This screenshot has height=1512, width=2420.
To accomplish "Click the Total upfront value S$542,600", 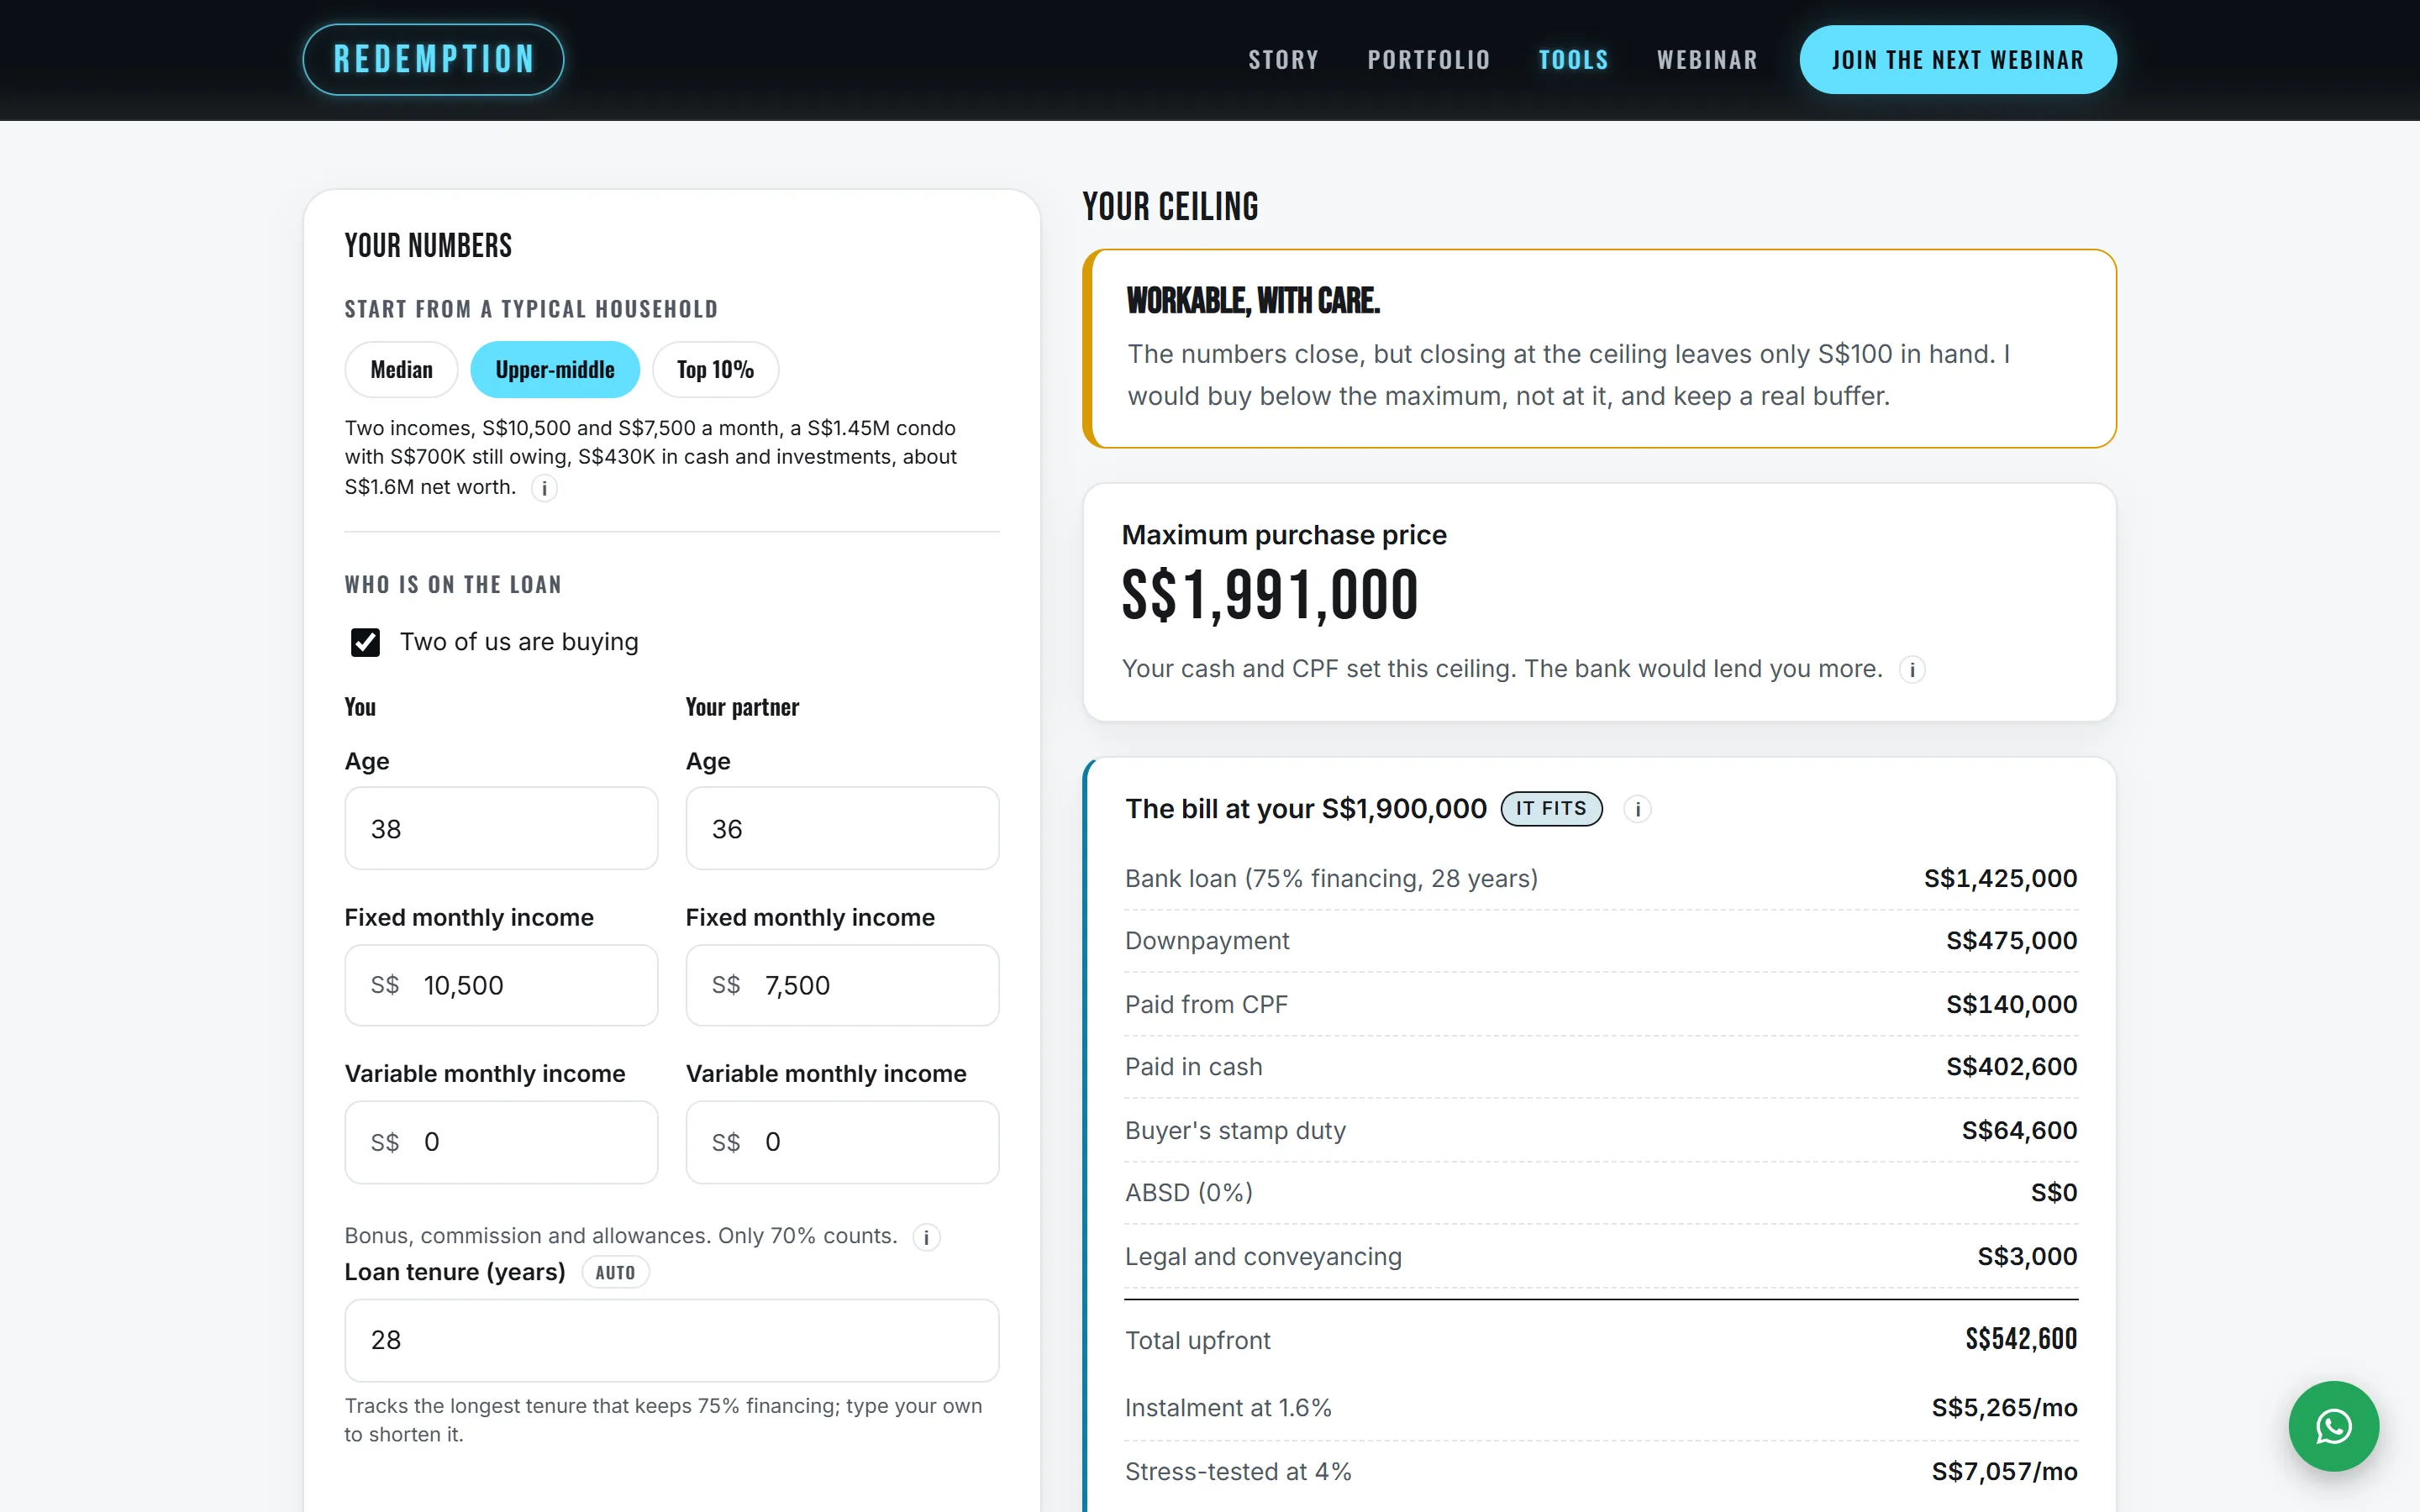I will click(2021, 1339).
